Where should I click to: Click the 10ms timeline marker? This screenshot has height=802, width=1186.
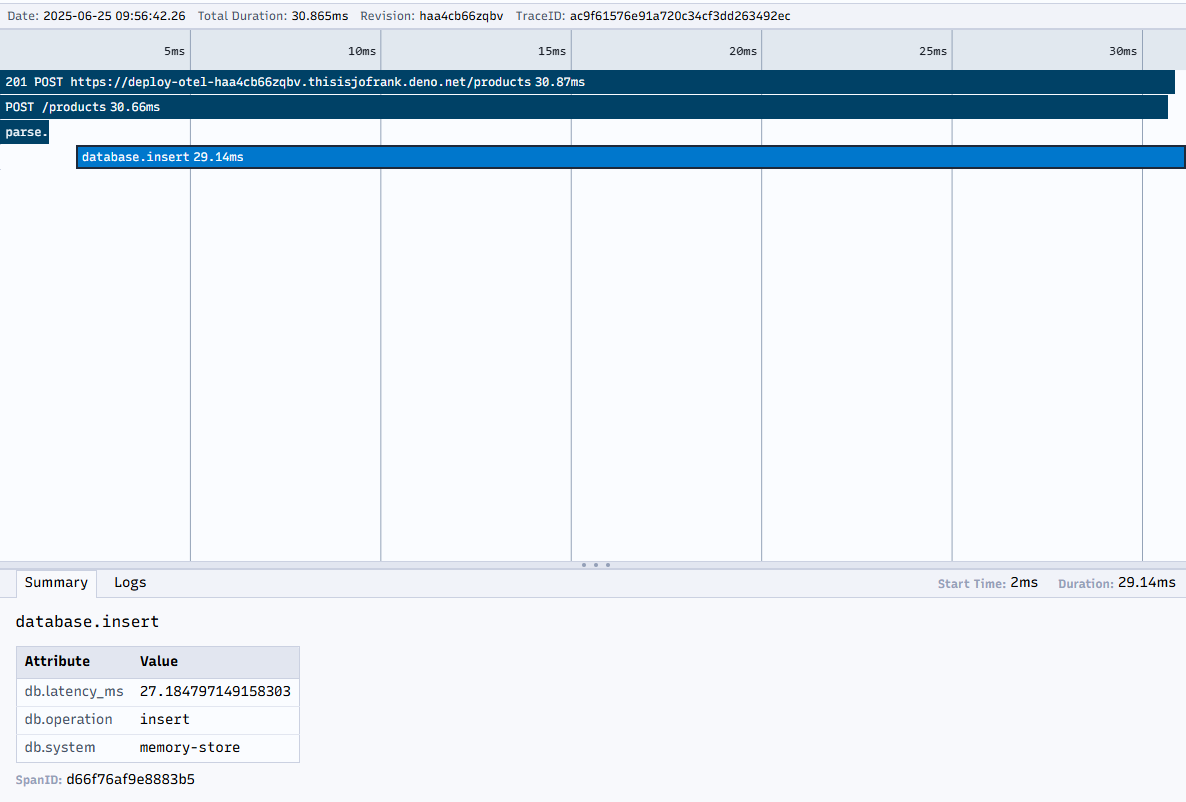[x=361, y=51]
